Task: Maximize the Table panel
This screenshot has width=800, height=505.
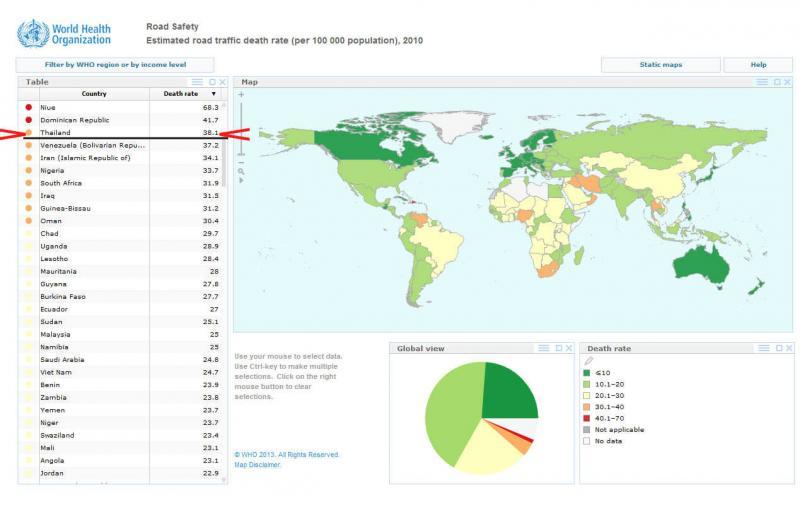Action: (x=212, y=82)
